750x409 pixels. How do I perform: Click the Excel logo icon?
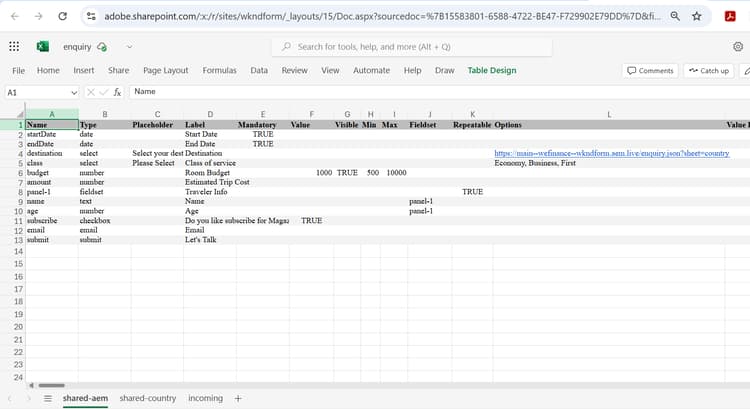click(x=43, y=46)
